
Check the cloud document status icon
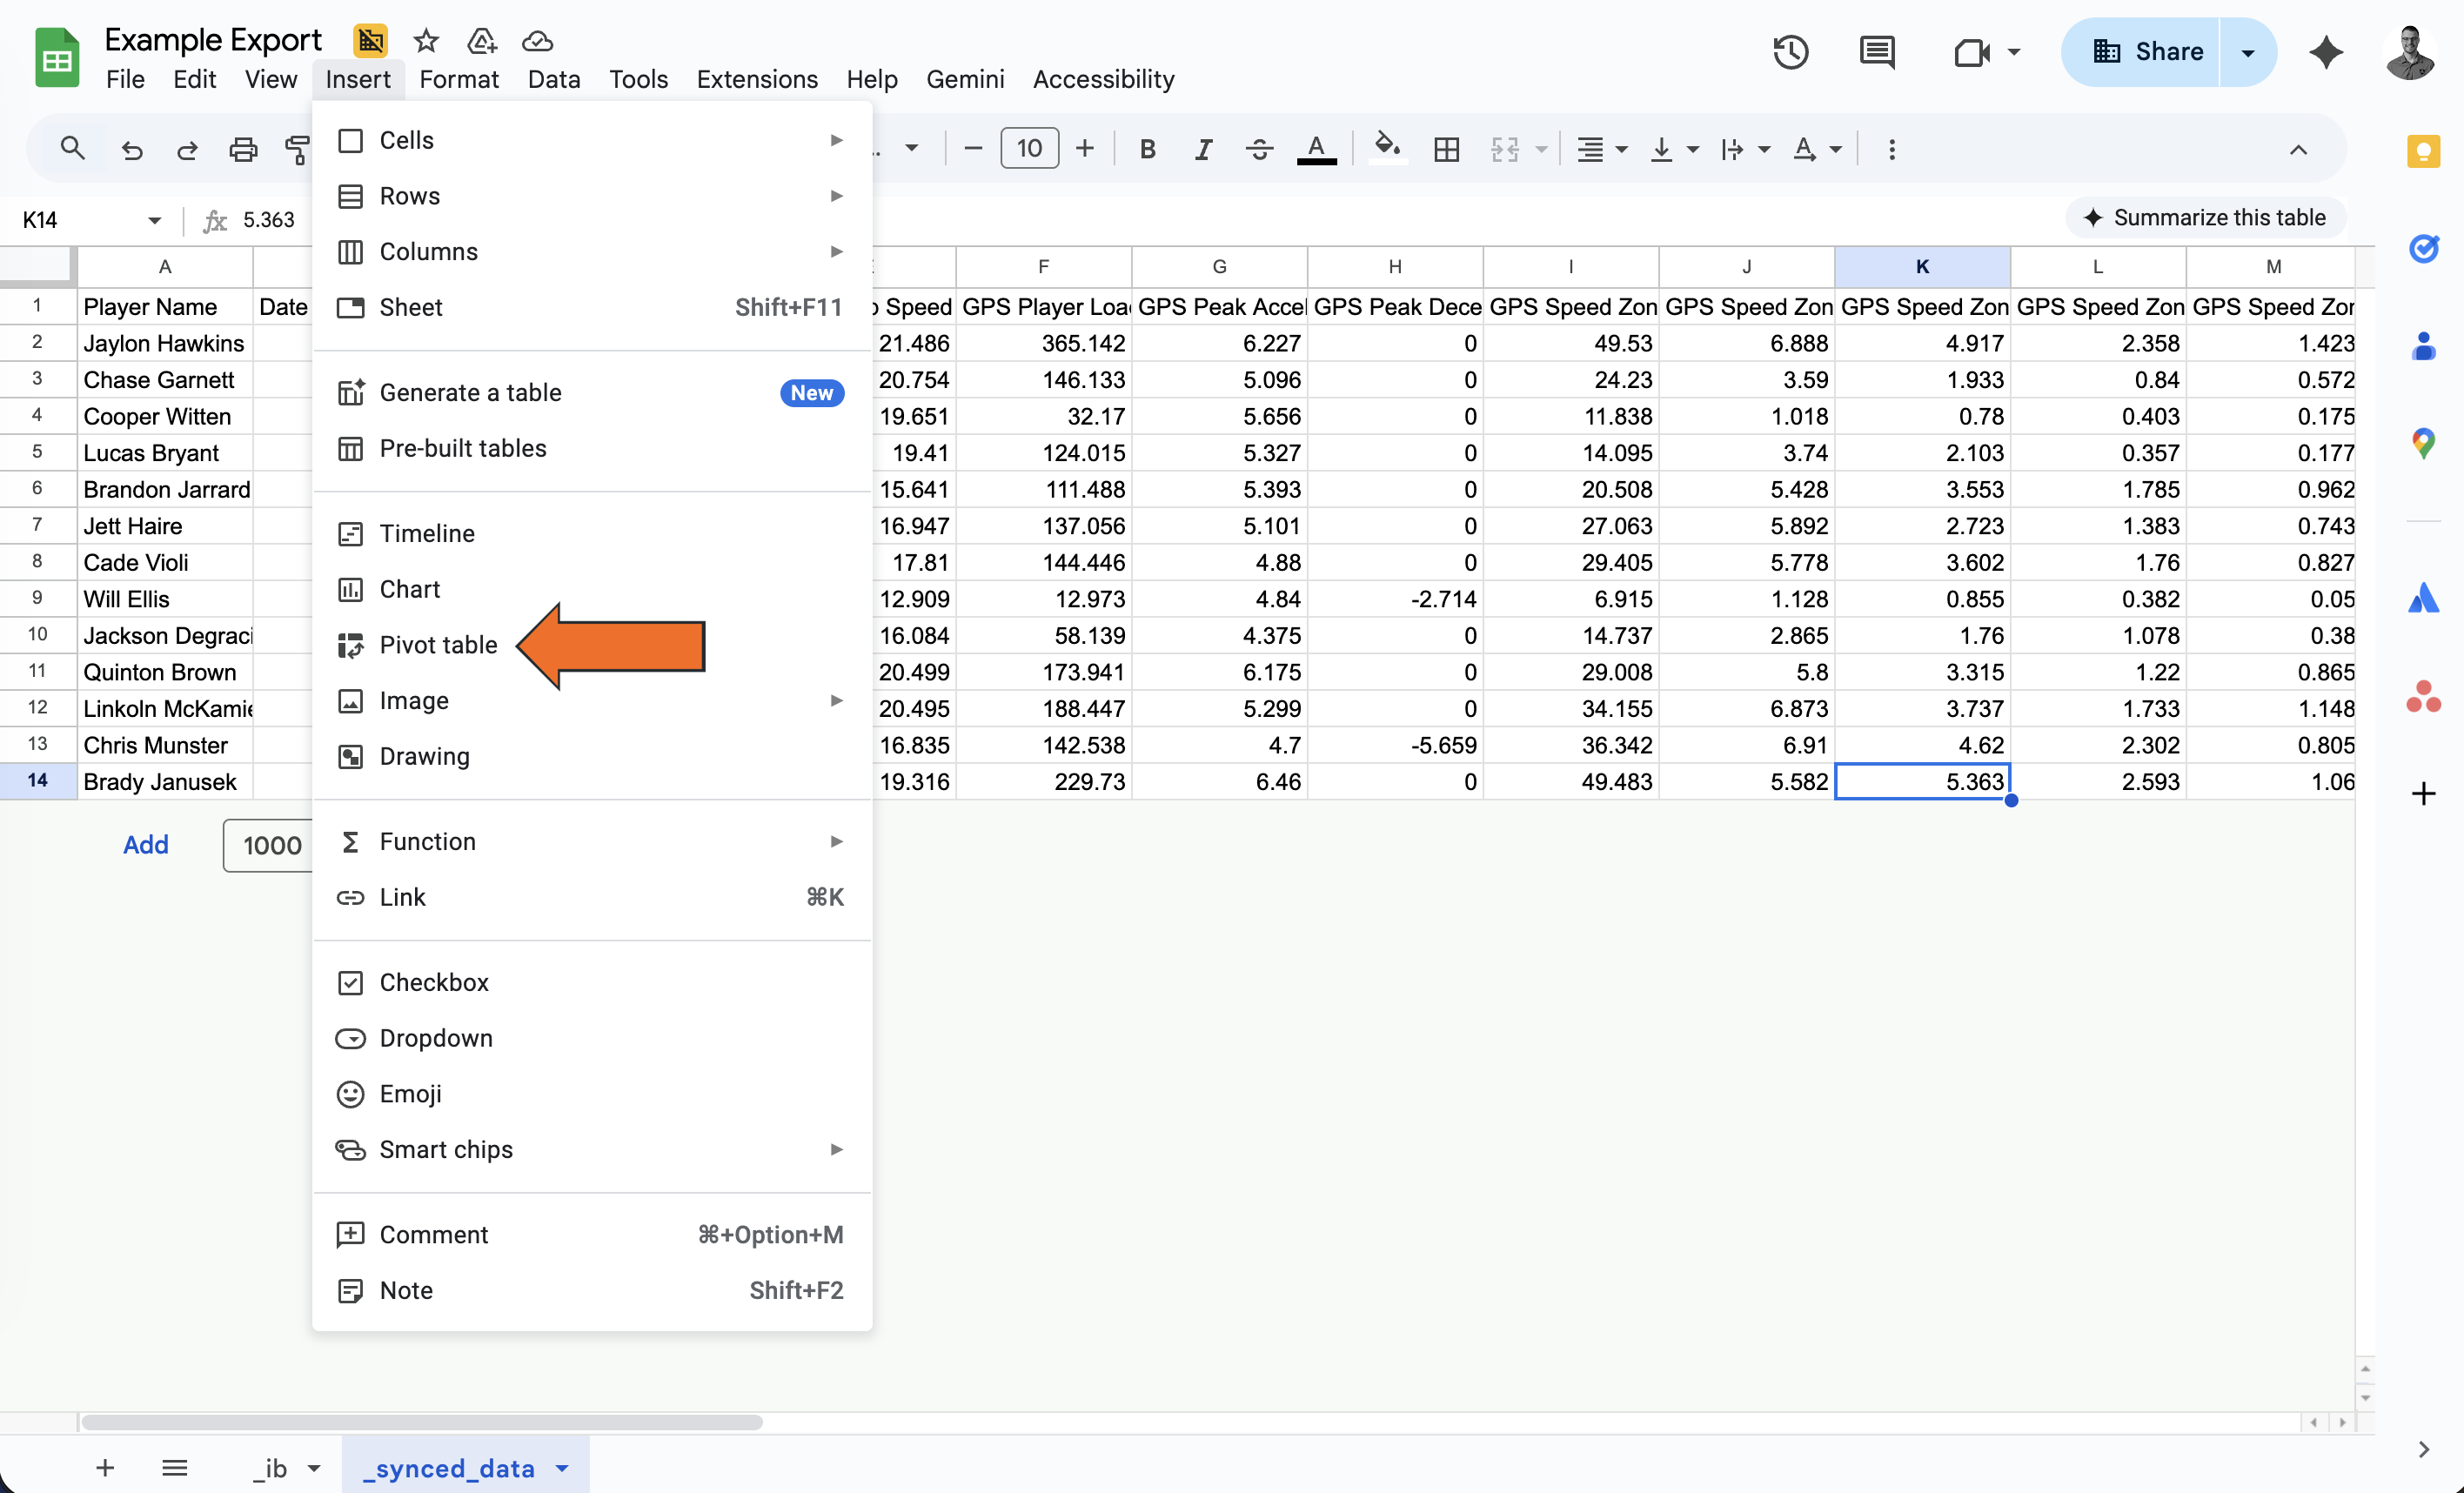coord(538,41)
